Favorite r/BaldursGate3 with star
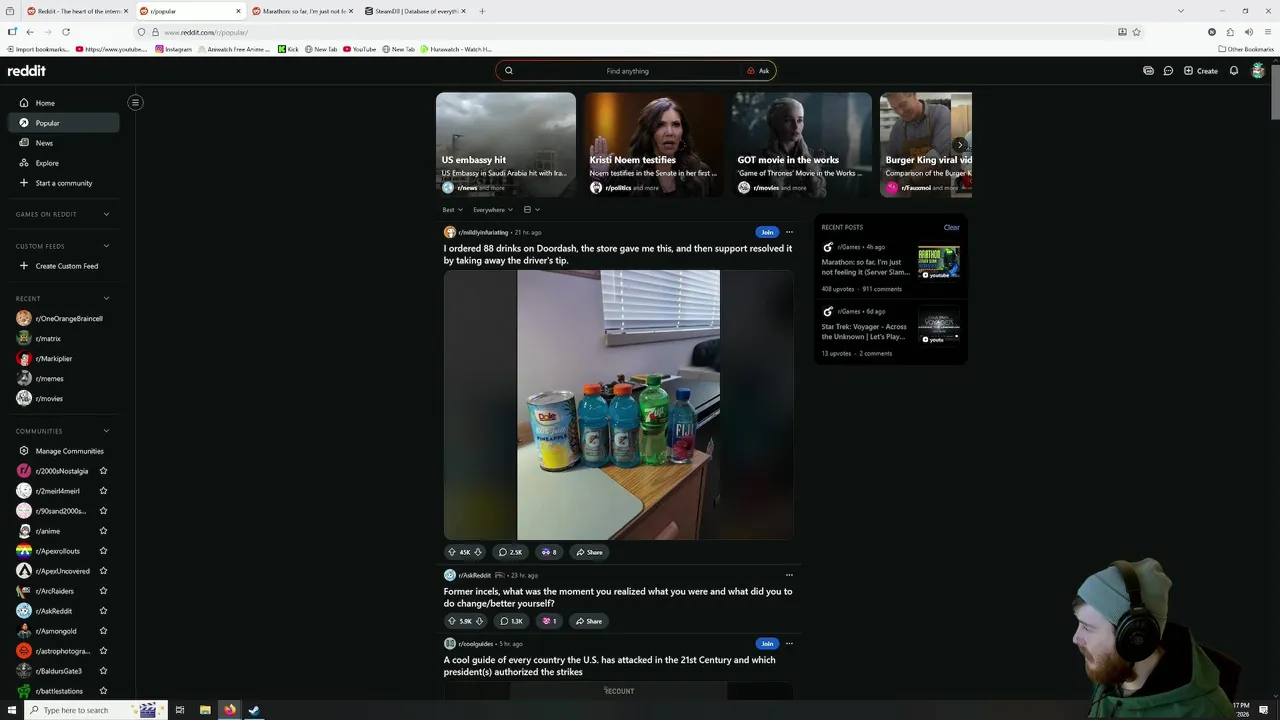This screenshot has width=1280, height=720. [103, 671]
